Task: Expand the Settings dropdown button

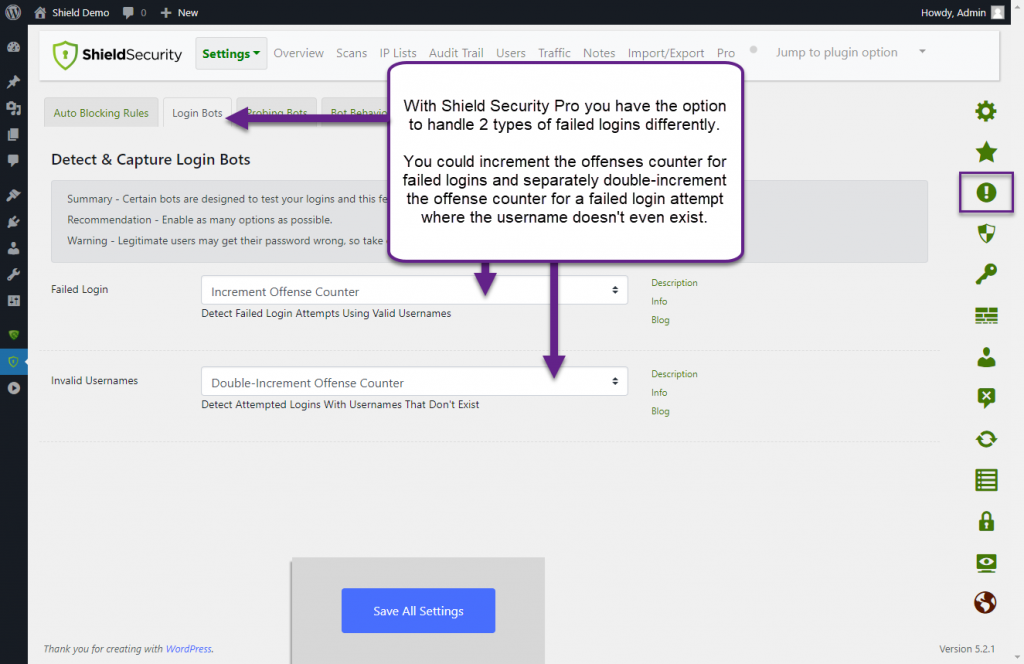Action: pyautogui.click(x=231, y=54)
